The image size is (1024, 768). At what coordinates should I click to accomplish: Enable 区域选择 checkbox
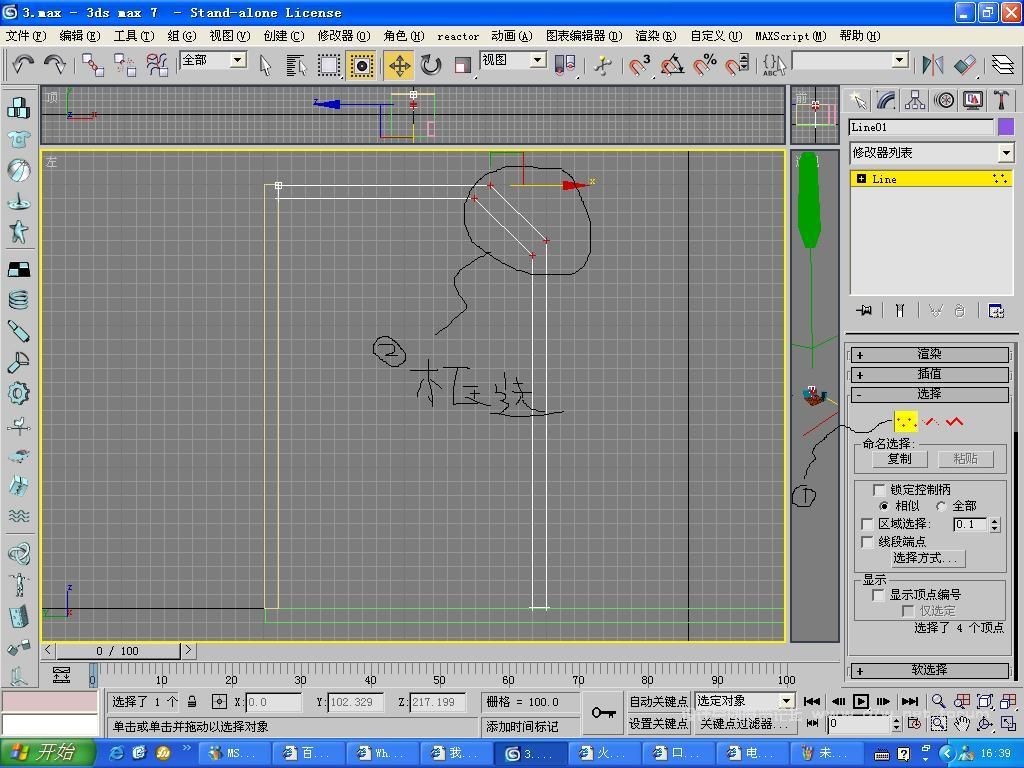[x=867, y=524]
